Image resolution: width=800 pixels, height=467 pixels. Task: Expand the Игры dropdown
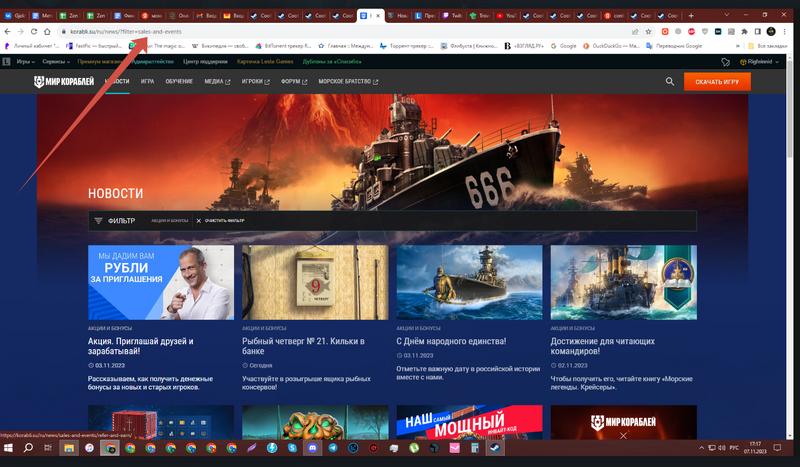pos(26,62)
